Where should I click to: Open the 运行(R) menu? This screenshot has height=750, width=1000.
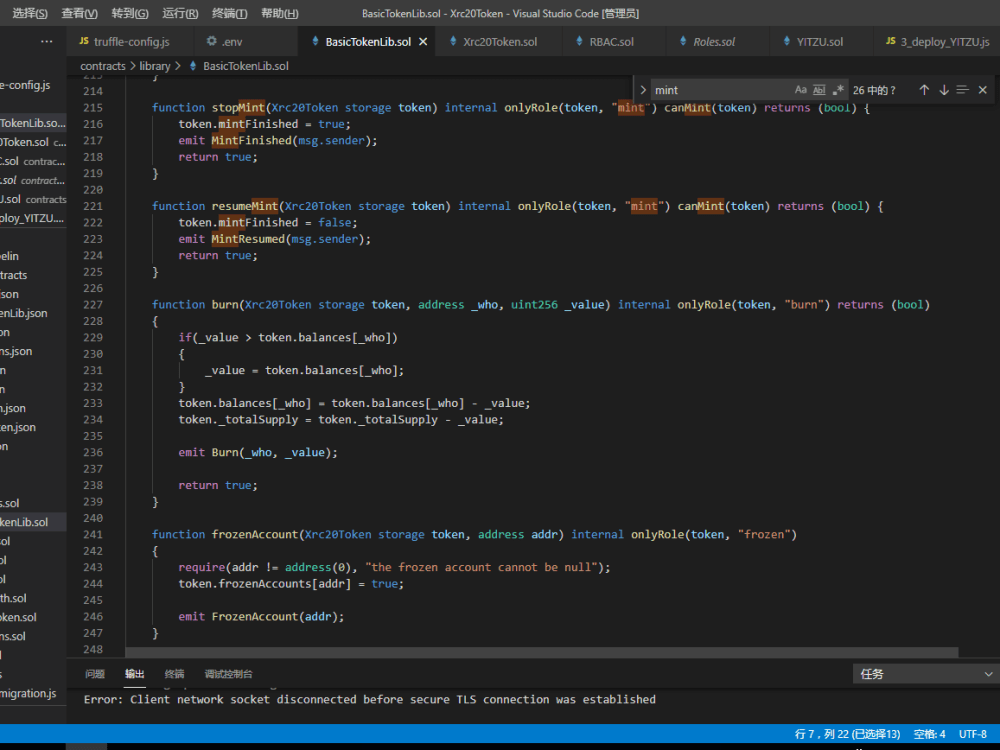(180, 13)
